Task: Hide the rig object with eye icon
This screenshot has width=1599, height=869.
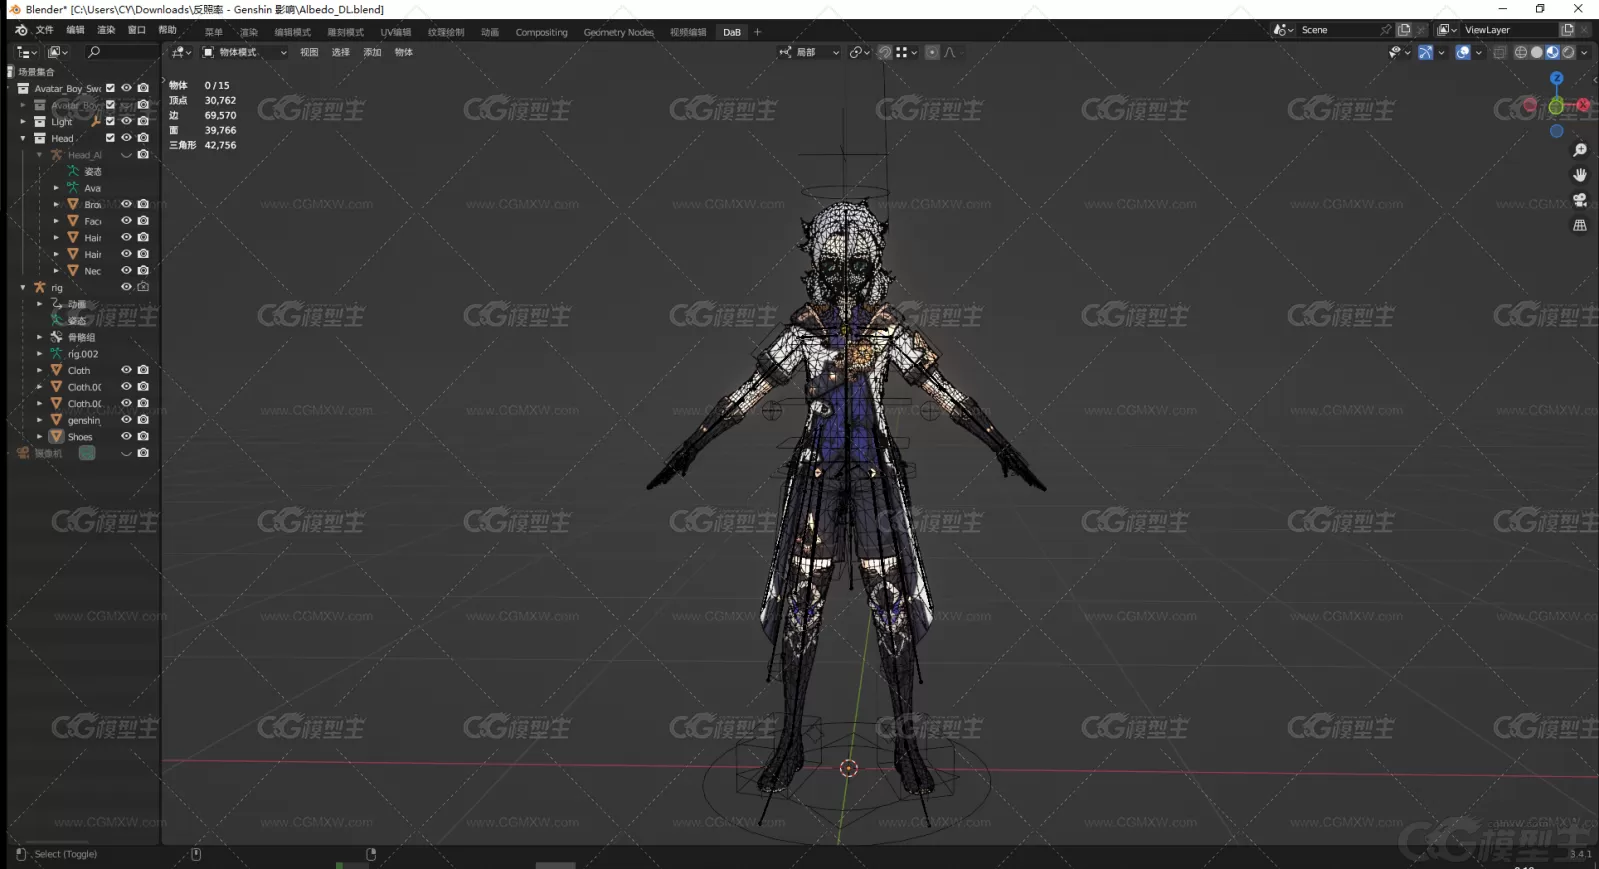Action: [x=126, y=287]
